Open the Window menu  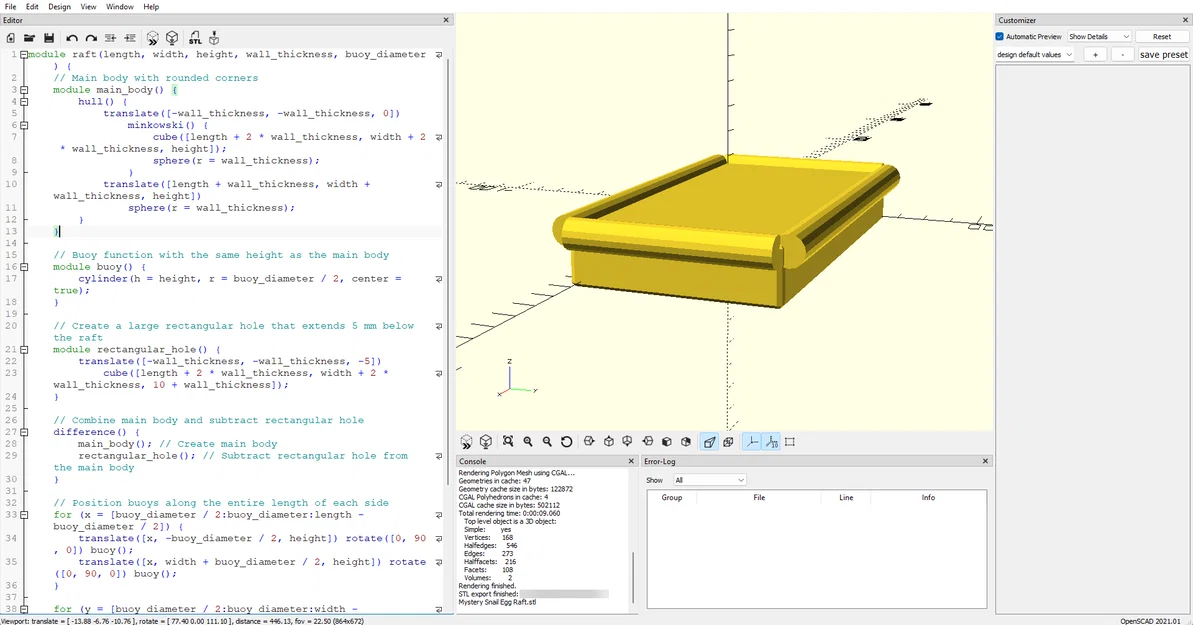pyautogui.click(x=119, y=7)
